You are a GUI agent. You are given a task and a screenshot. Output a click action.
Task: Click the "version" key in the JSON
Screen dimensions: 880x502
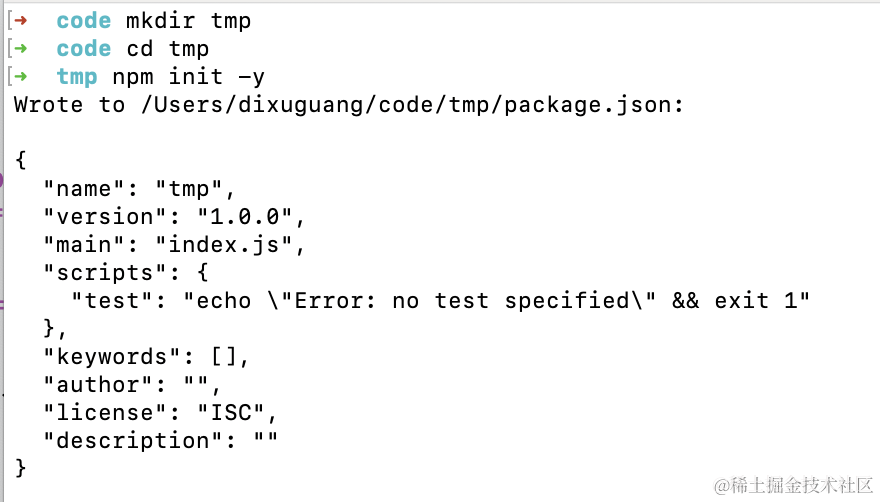(106, 217)
